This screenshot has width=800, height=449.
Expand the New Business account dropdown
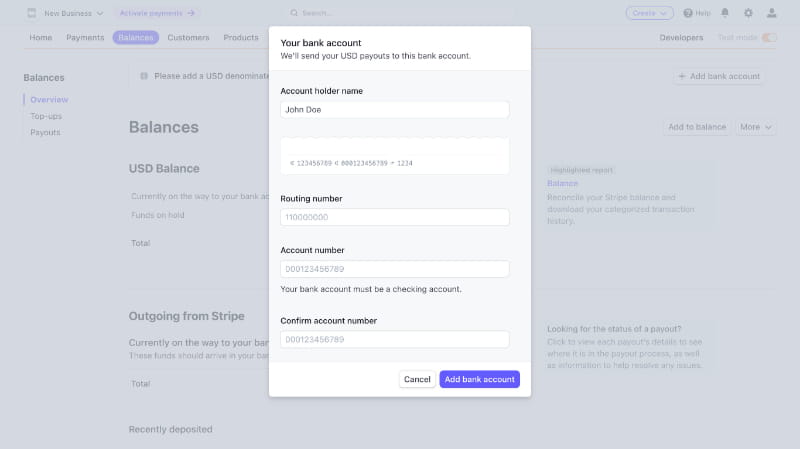click(x=99, y=13)
